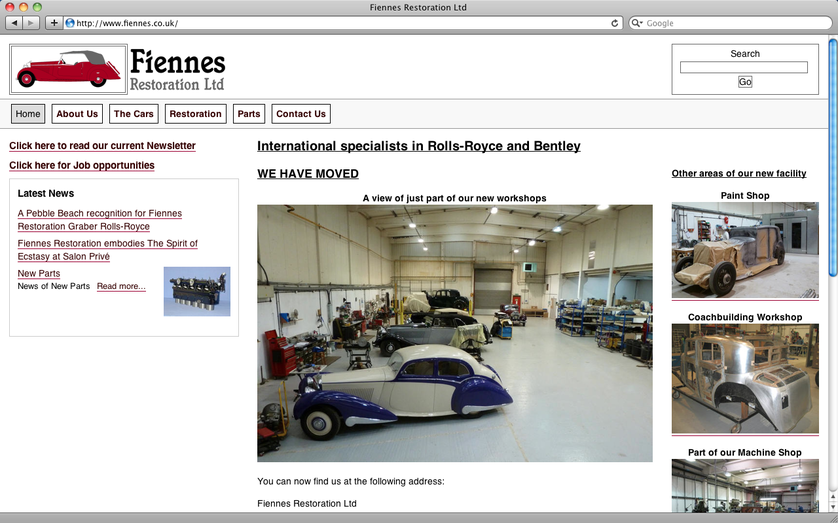Viewport: 838px width, 523px height.
Task: Click the globe site icon in address bar
Action: [69, 23]
